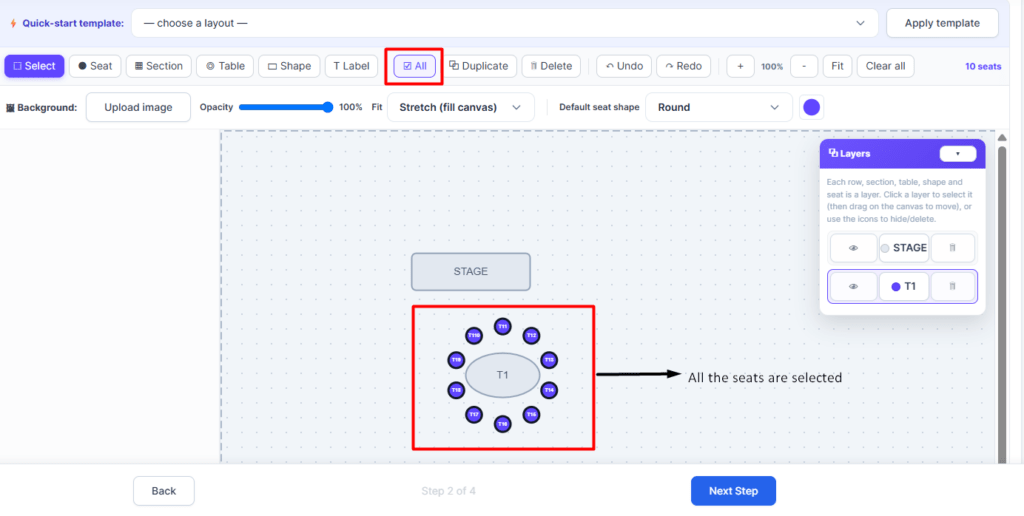Click the canvas vertical scrollbar
This screenshot has width=1024, height=516.
pyautogui.click(x=1002, y=304)
